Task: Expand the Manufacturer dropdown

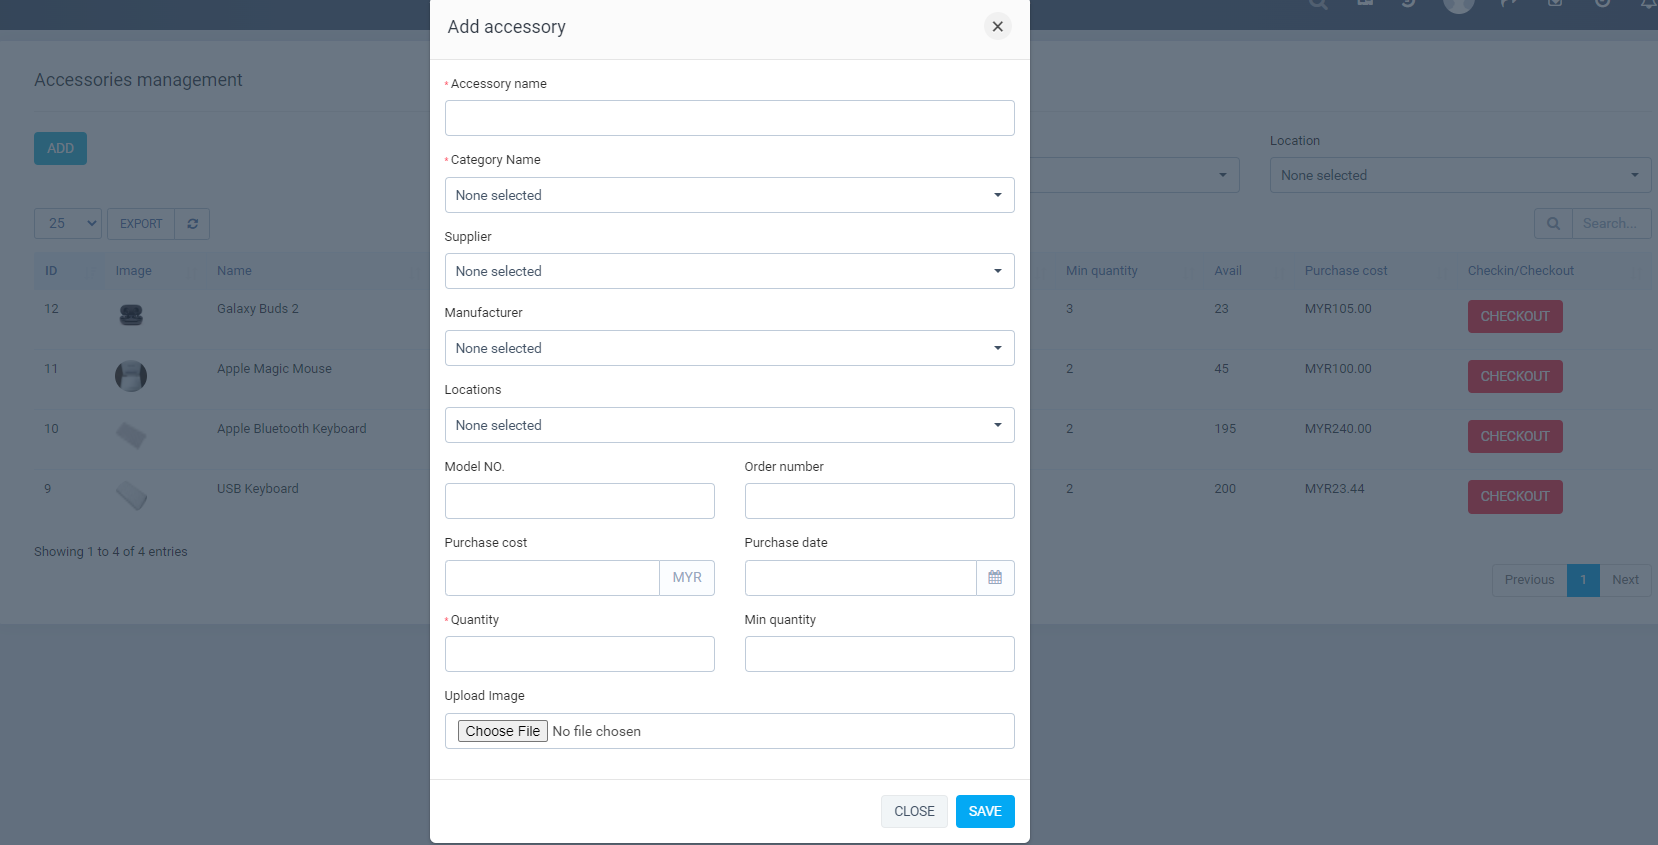Action: [729, 348]
